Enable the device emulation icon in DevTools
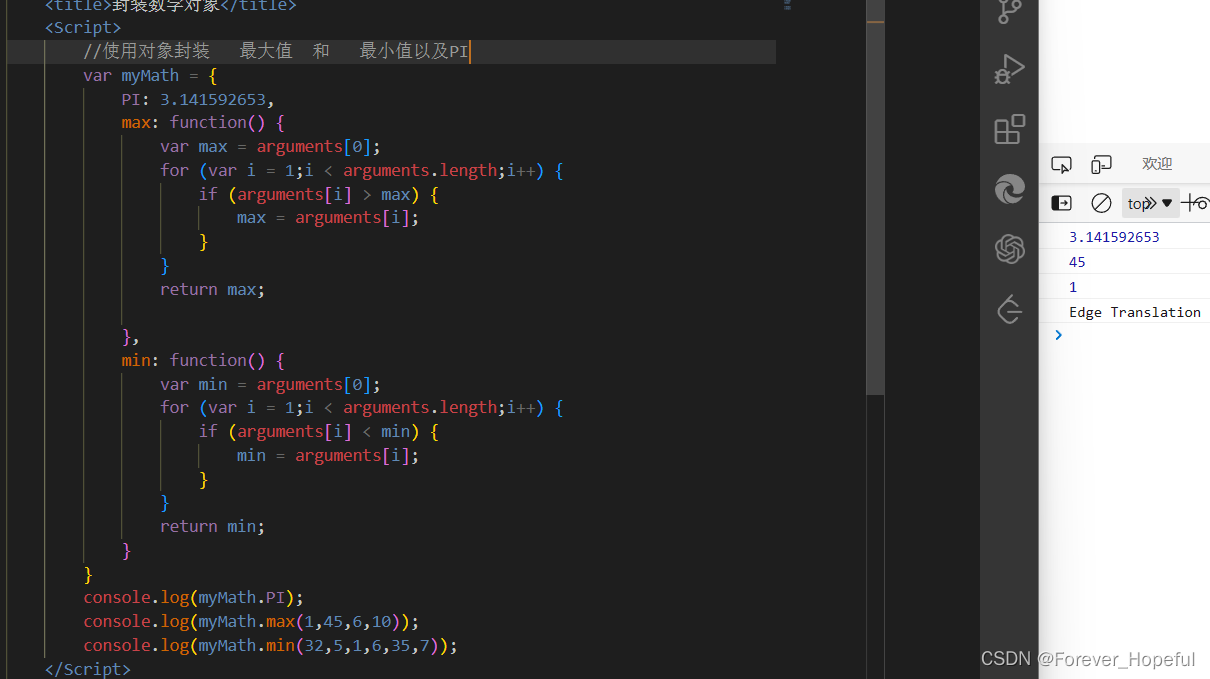 (x=1101, y=164)
